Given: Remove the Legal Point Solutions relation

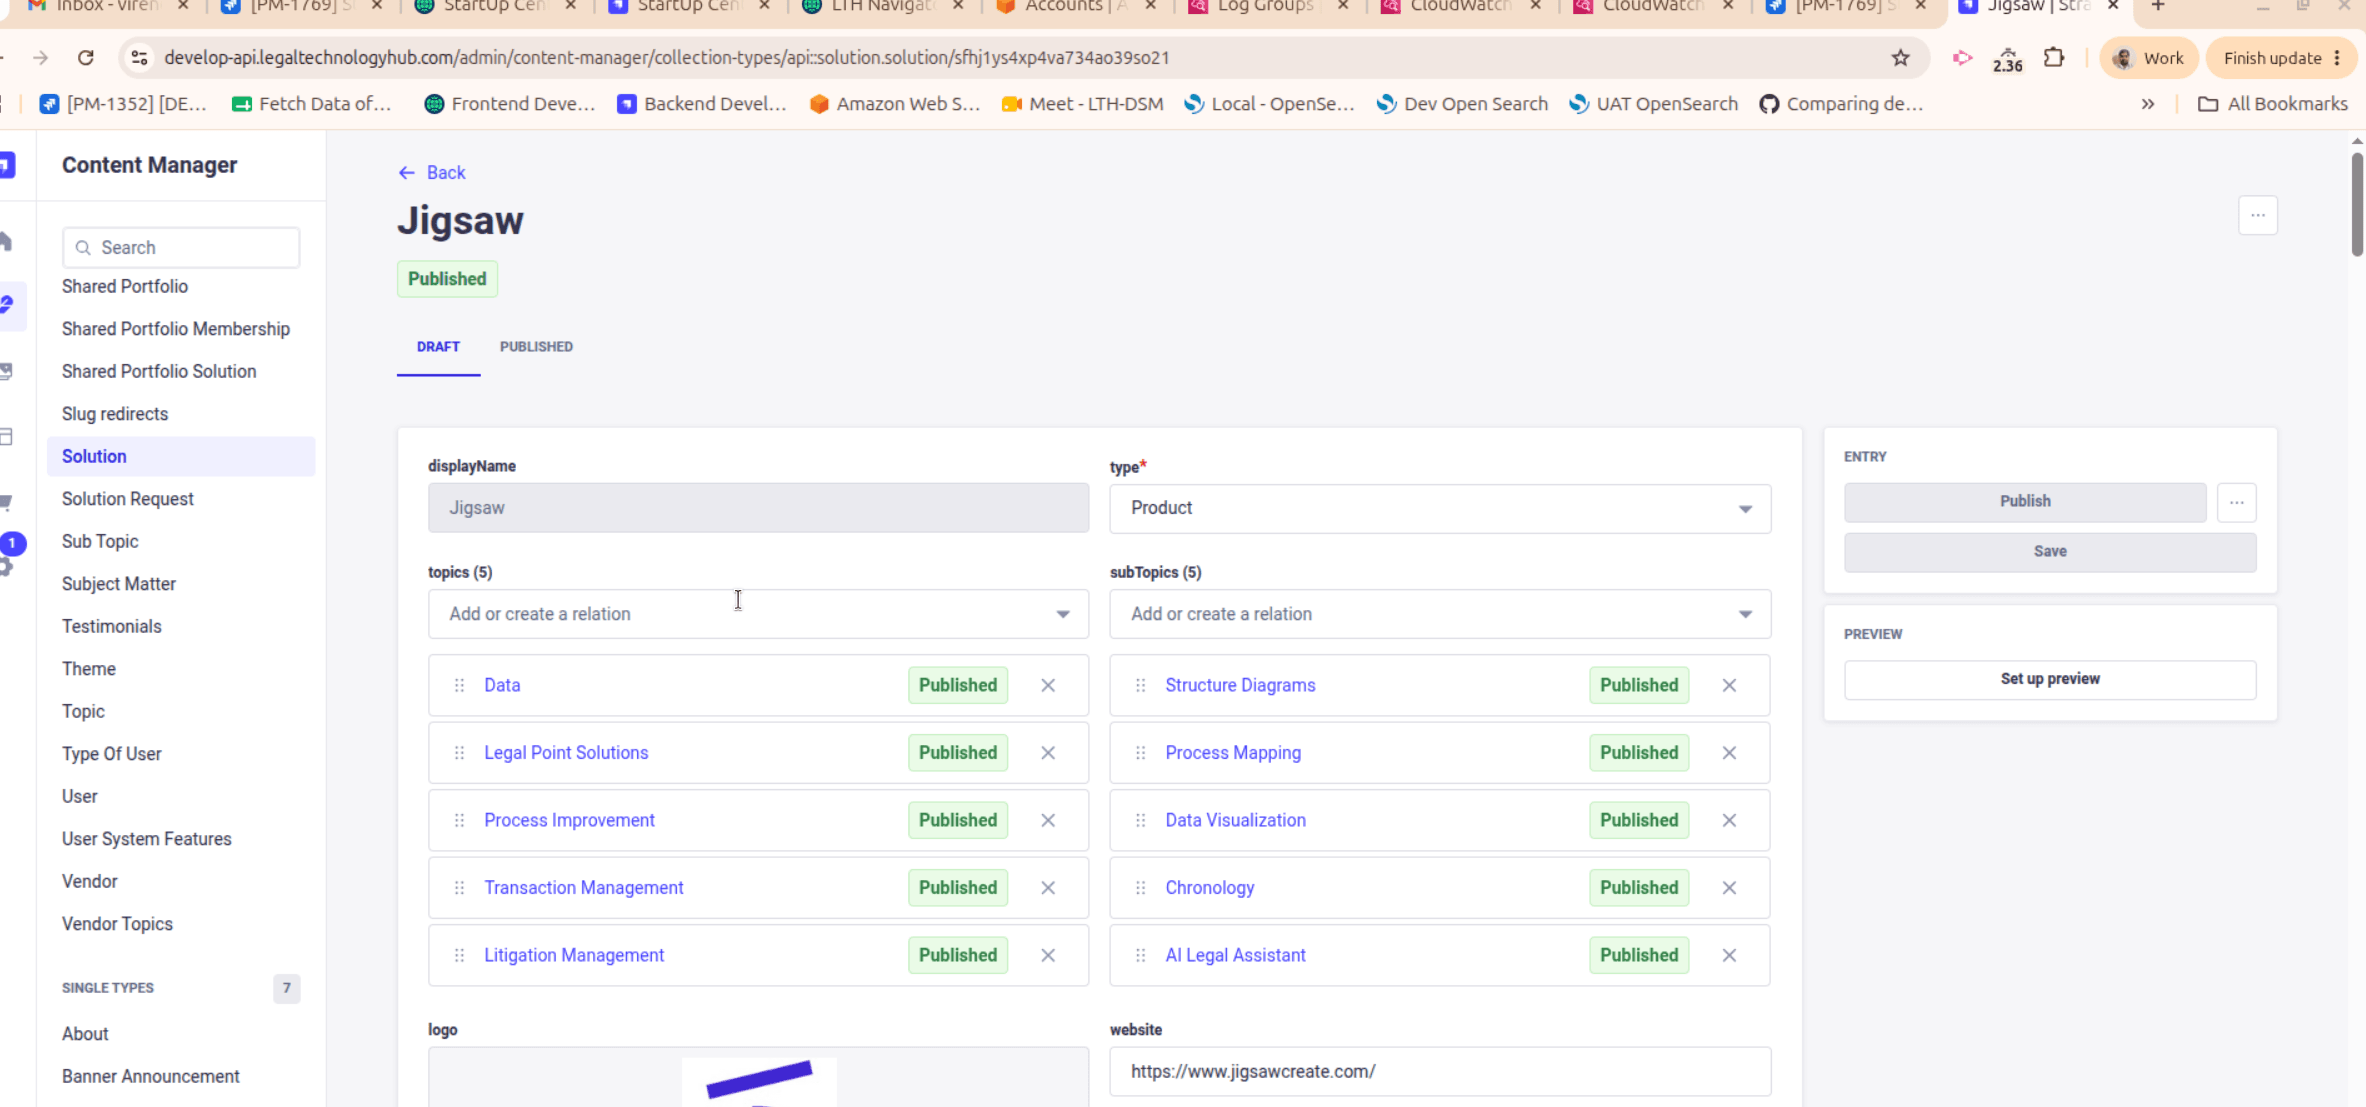Looking at the screenshot, I should pyautogui.click(x=1048, y=753).
